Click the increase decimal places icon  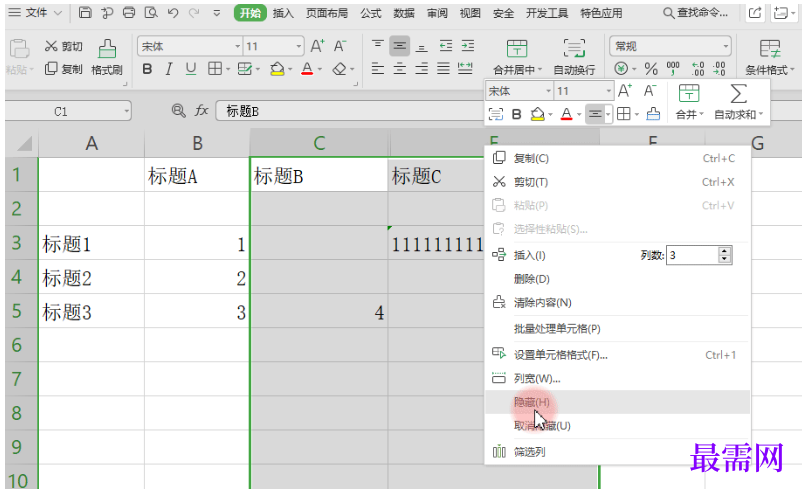pos(698,69)
